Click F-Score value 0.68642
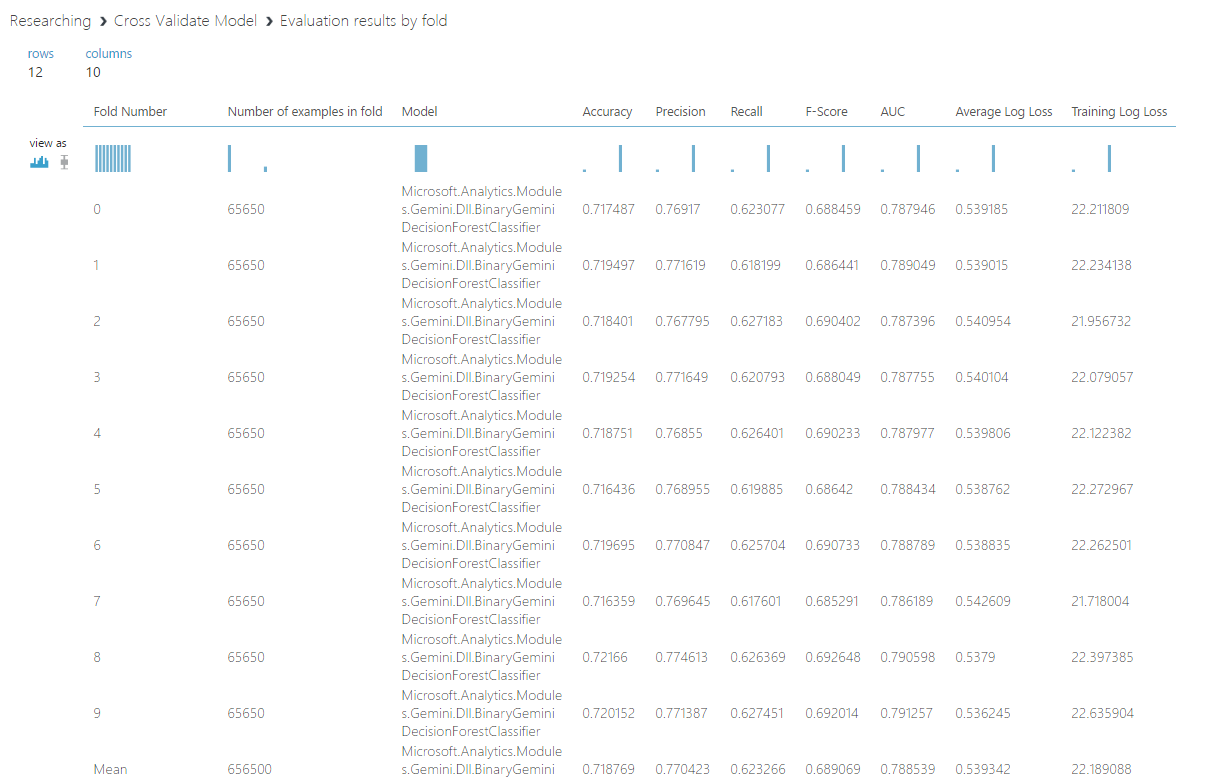Screen dimensions: 1213x778 click(x=828, y=489)
